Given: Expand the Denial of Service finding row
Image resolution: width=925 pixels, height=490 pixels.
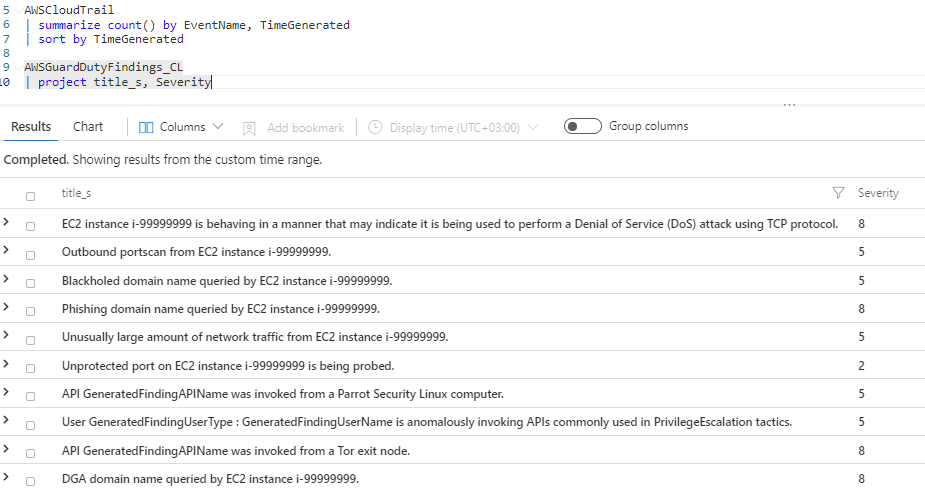Looking at the screenshot, I should tap(7, 222).
